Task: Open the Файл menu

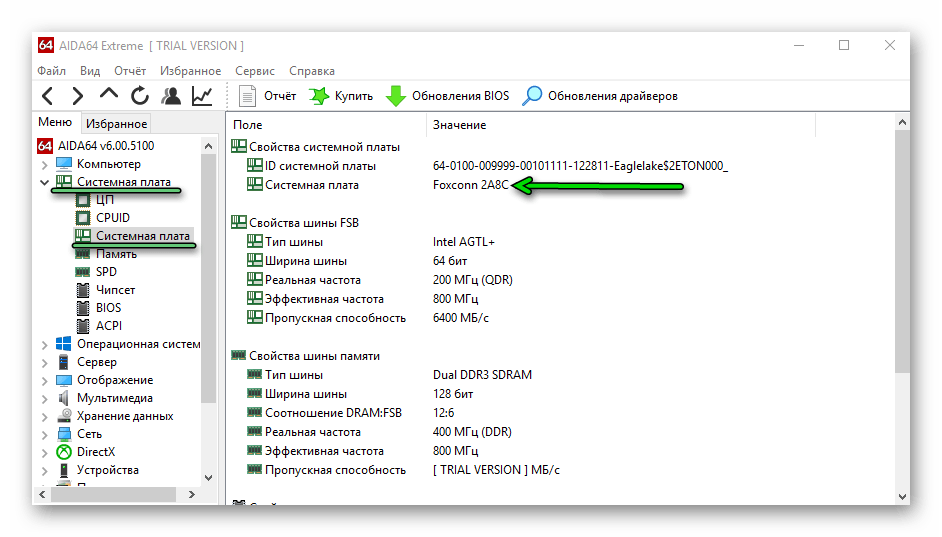Action: point(52,71)
